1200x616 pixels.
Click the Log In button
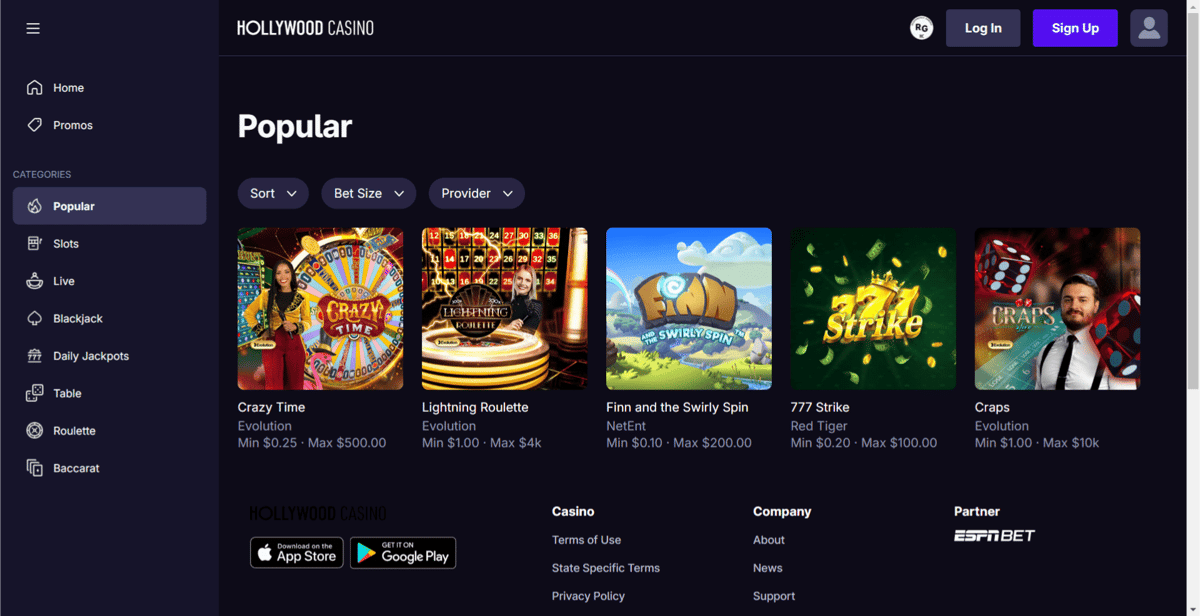[983, 28]
